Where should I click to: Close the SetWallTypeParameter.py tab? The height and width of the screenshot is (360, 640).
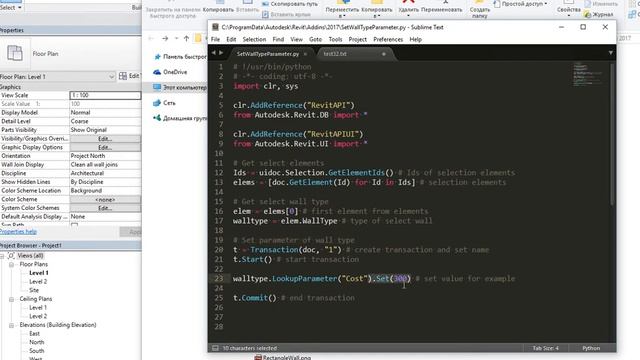[305, 54]
